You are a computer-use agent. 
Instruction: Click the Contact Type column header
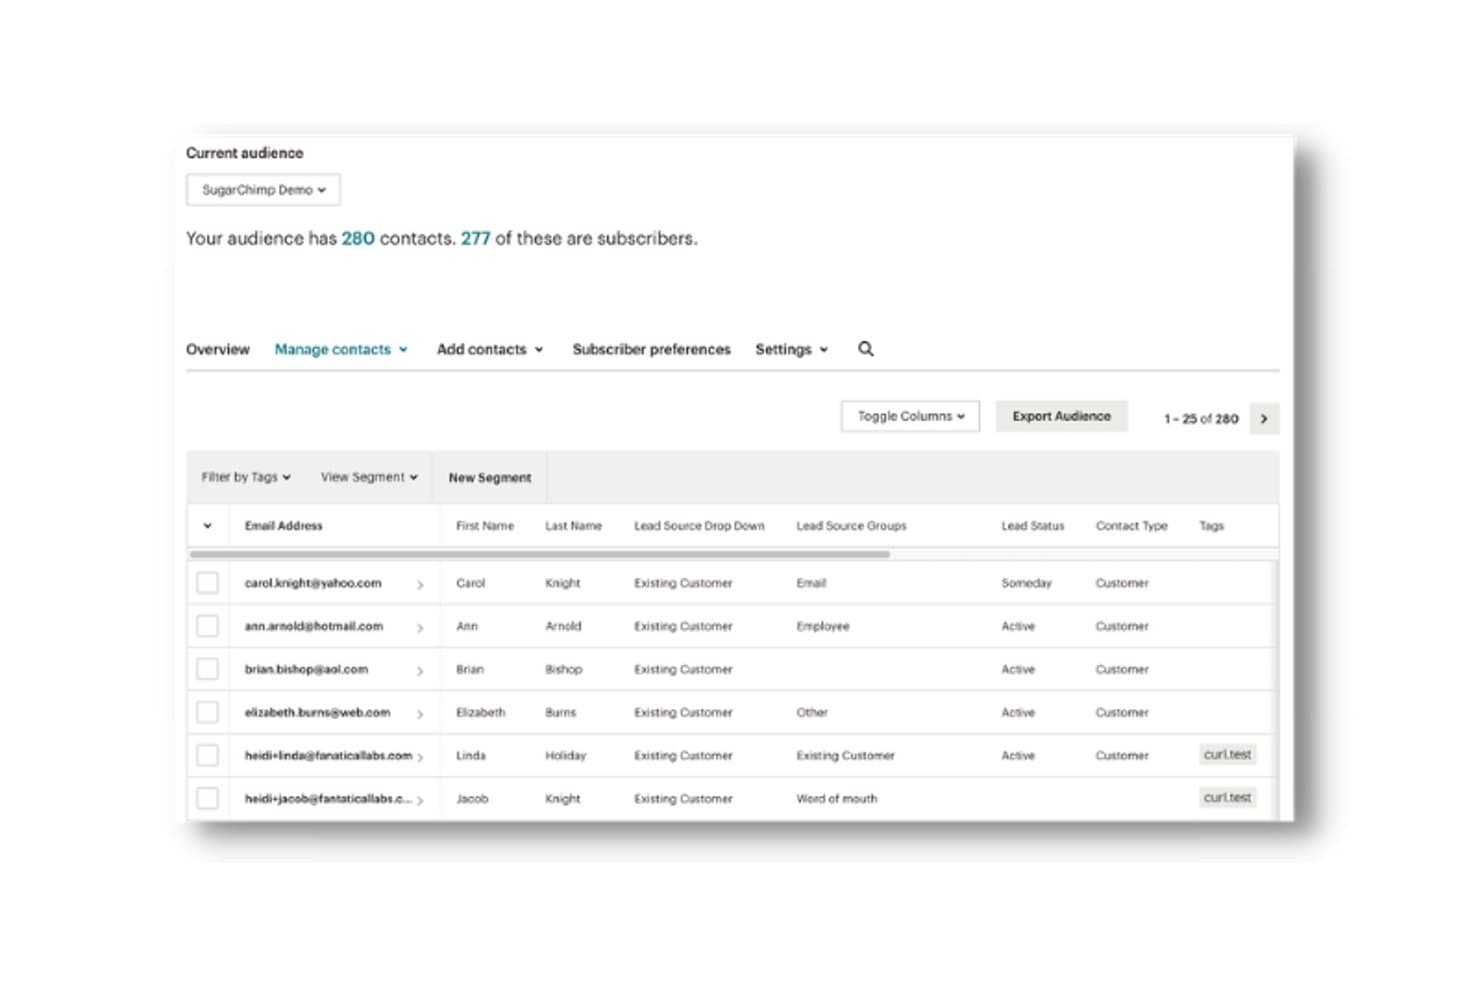click(1131, 526)
